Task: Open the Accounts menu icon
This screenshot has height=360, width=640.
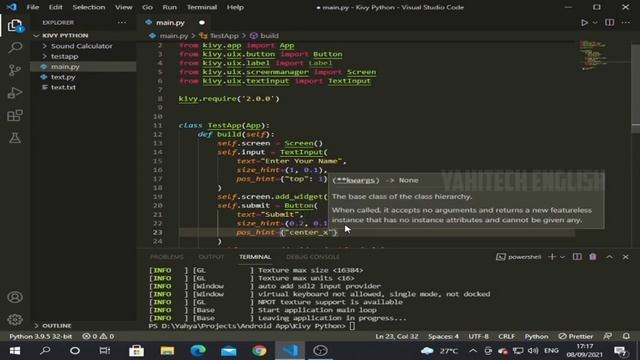Action: [x=15, y=297]
